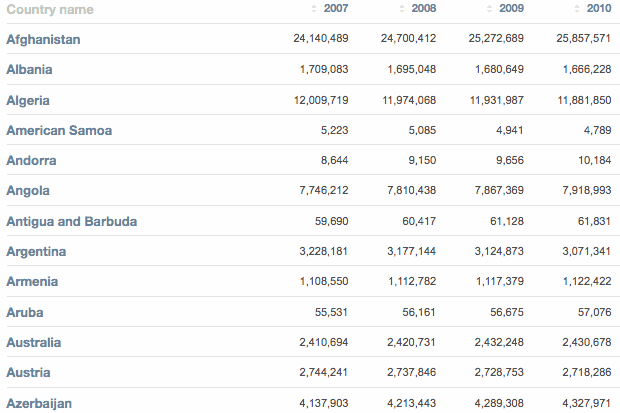Open the Azerbaijan country link
Screen dimensions: 620x413
pos(39,404)
